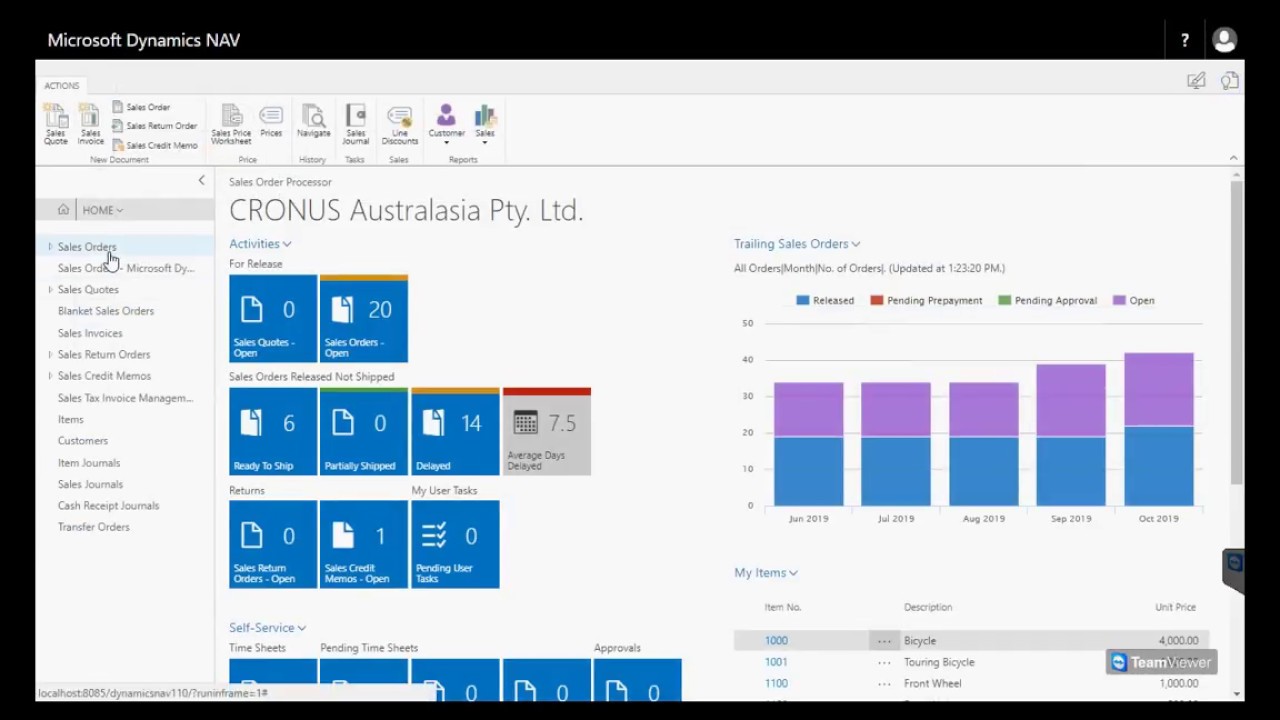The image size is (1280, 720).
Task: Toggle the Released legend swatch
Action: point(802,300)
